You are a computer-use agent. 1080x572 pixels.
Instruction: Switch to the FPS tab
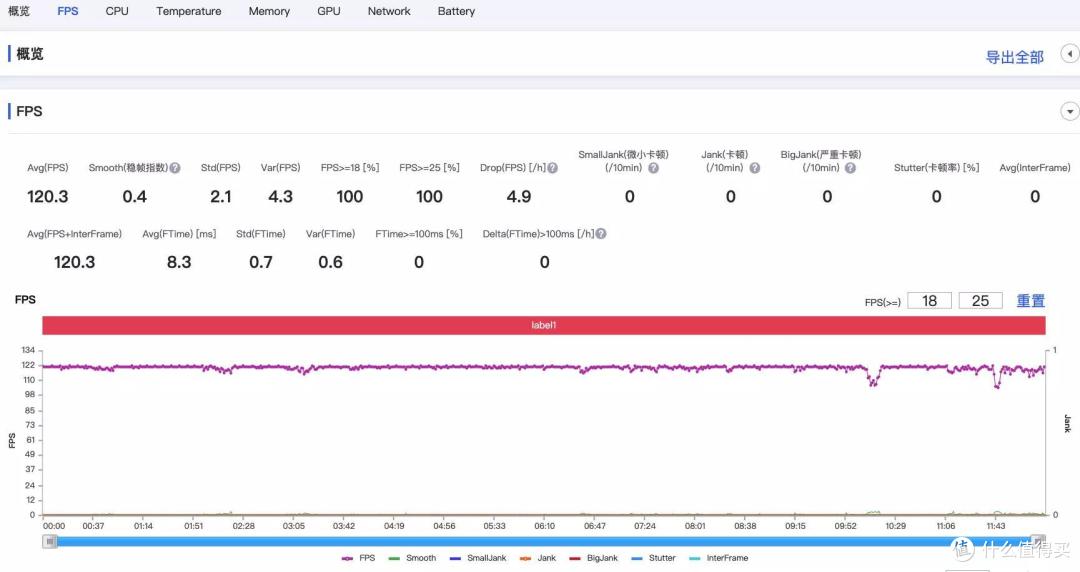point(68,11)
